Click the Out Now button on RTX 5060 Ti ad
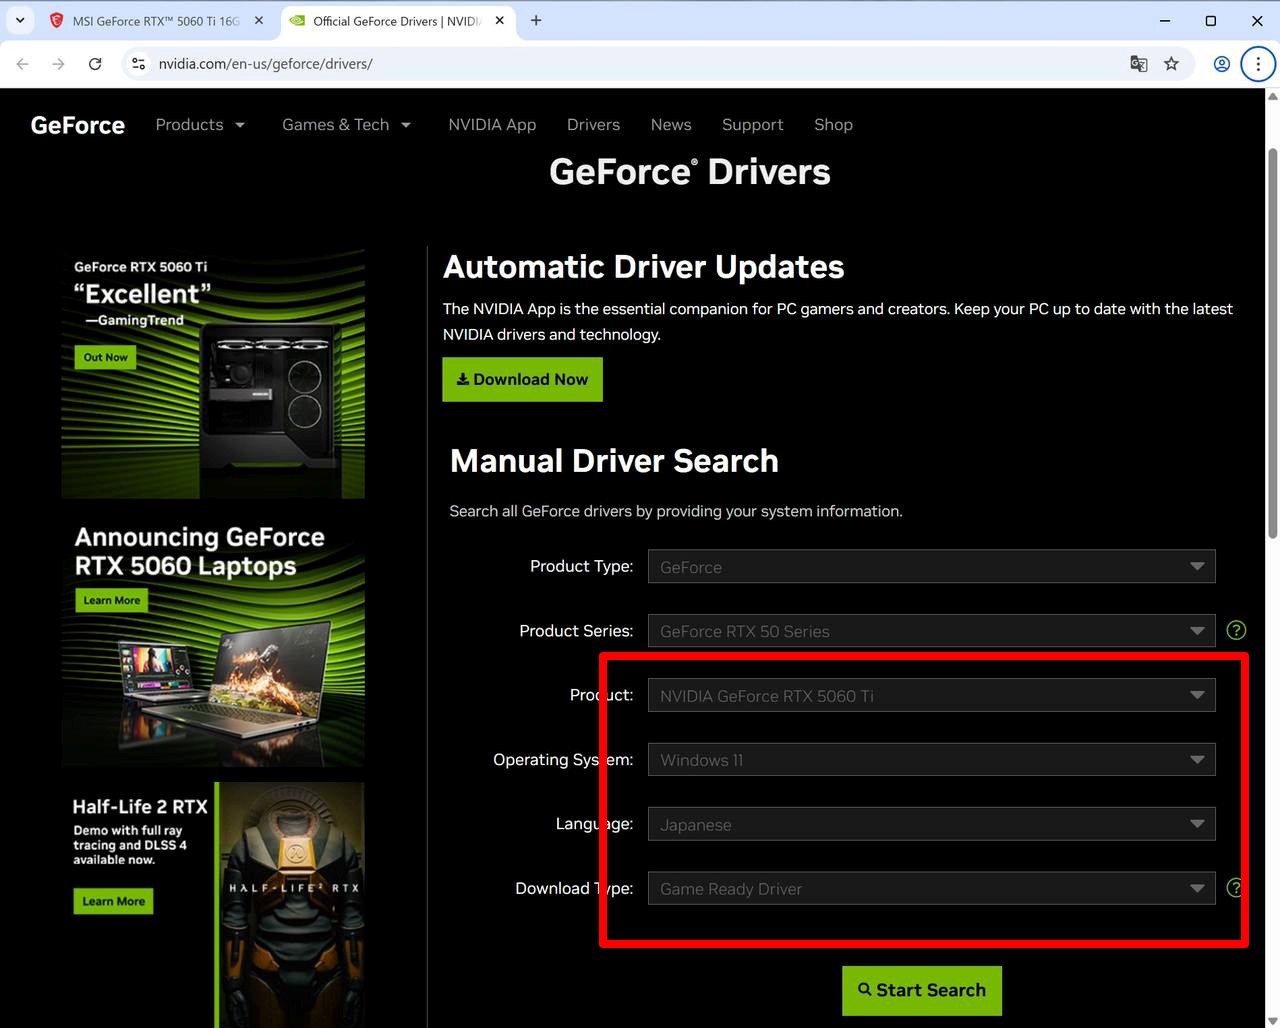Screen dimensions: 1280x1028 click(x=106, y=357)
